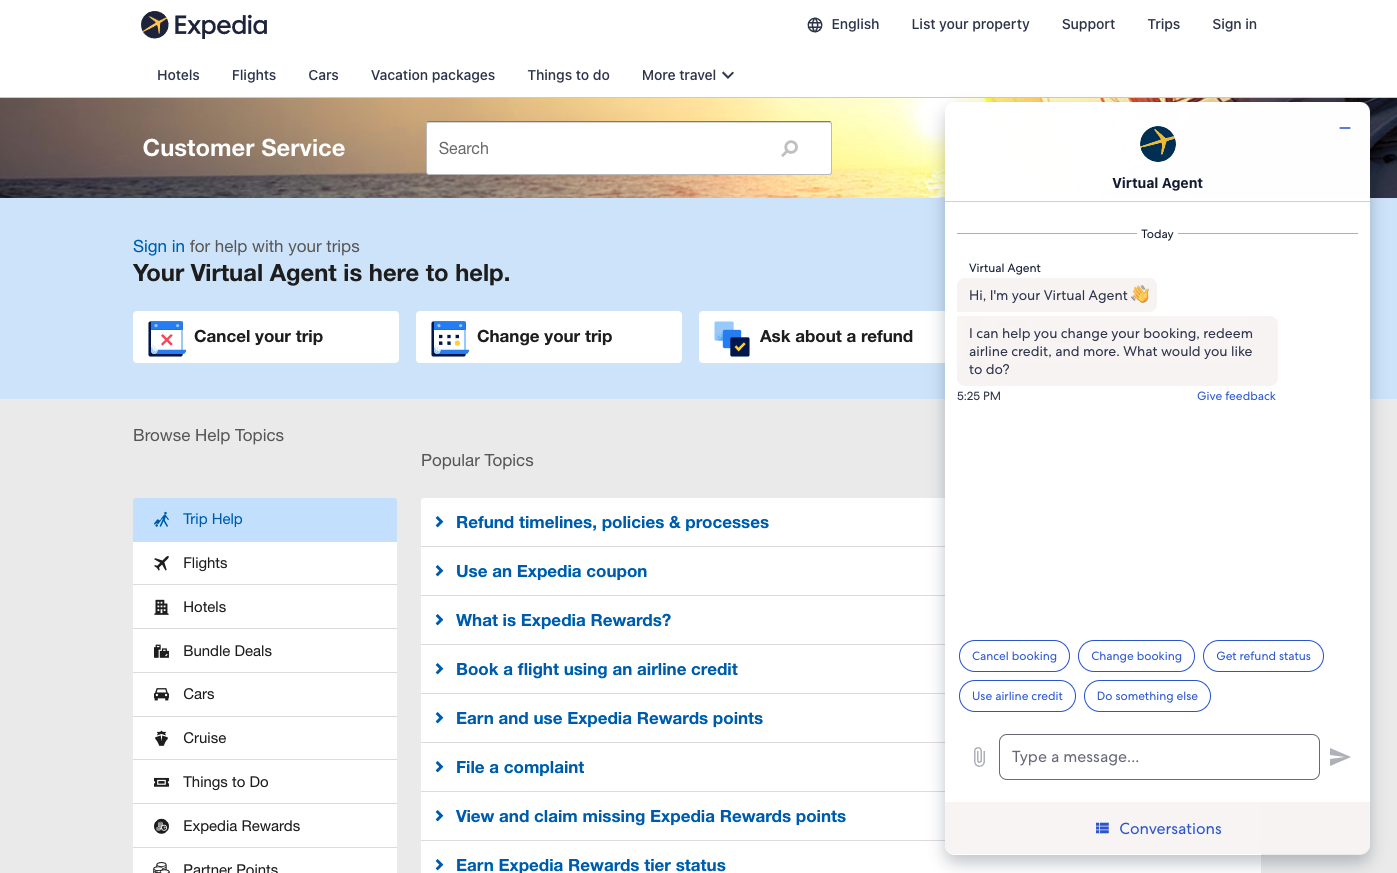Click the Ask about a refund icon

pyautogui.click(x=732, y=338)
